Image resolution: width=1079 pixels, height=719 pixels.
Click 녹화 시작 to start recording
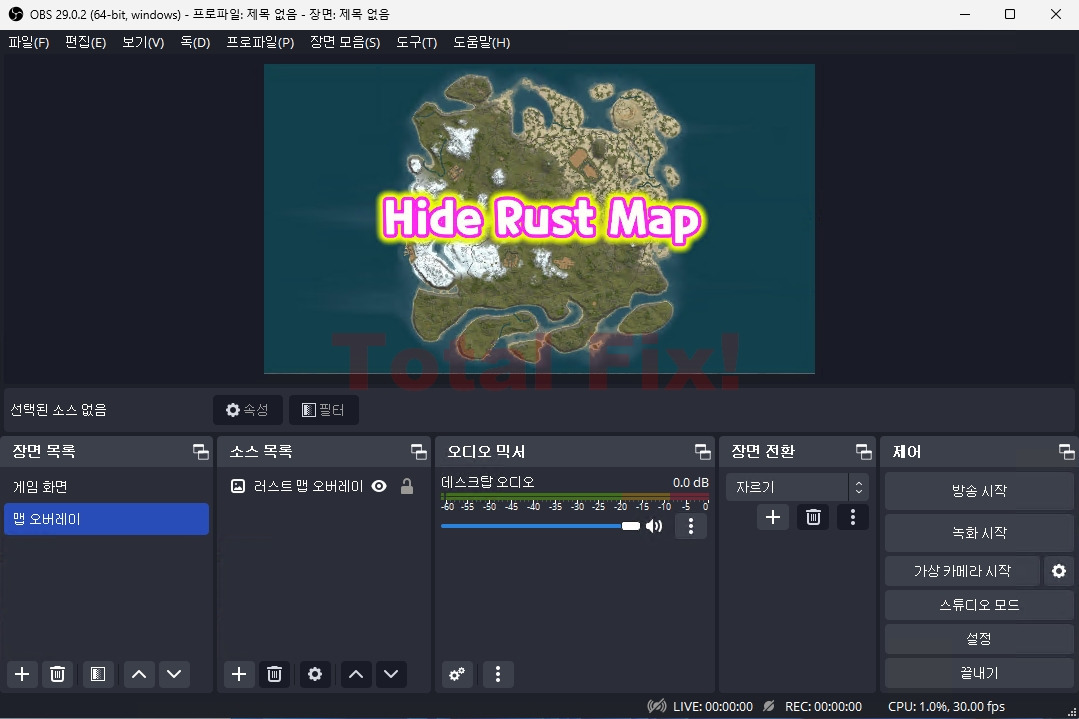(x=979, y=533)
